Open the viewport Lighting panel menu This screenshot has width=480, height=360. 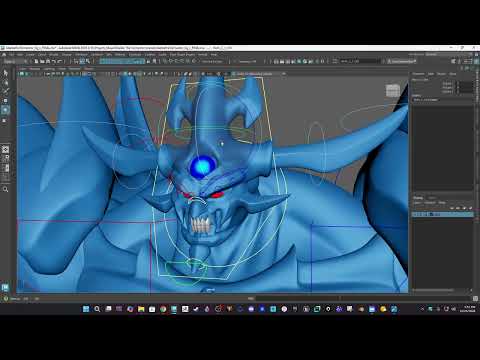pos(49,69)
